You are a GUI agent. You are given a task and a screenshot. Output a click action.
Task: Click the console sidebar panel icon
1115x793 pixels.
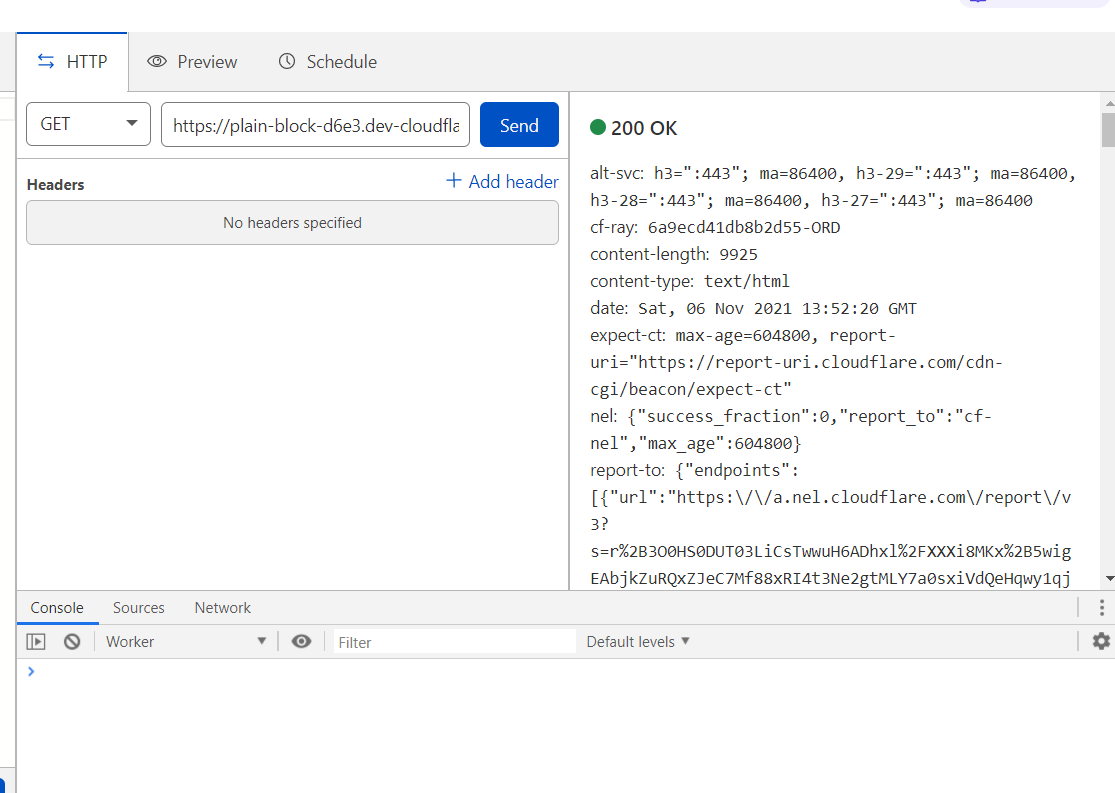(x=35, y=641)
